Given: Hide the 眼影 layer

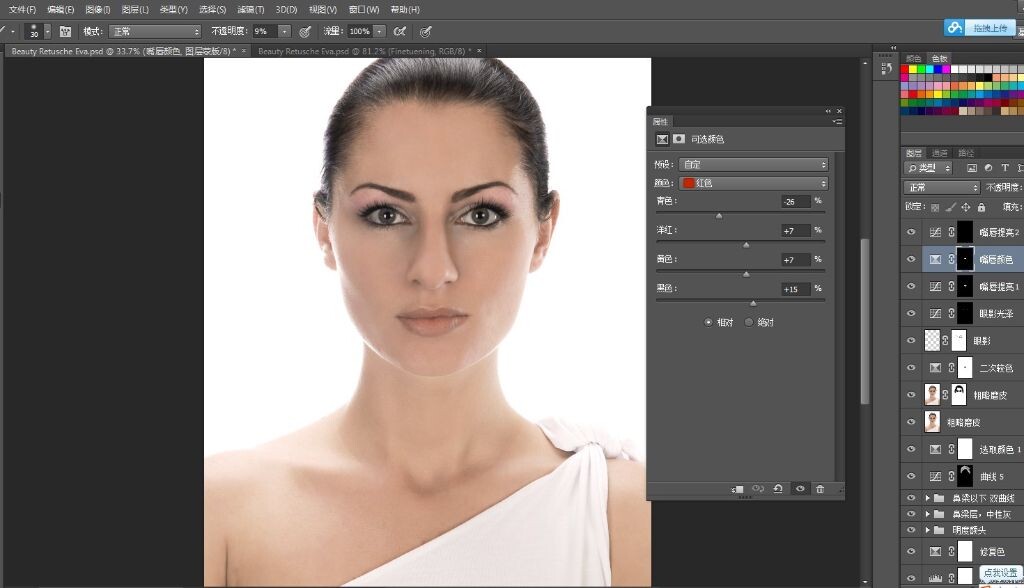Looking at the screenshot, I should (912, 340).
